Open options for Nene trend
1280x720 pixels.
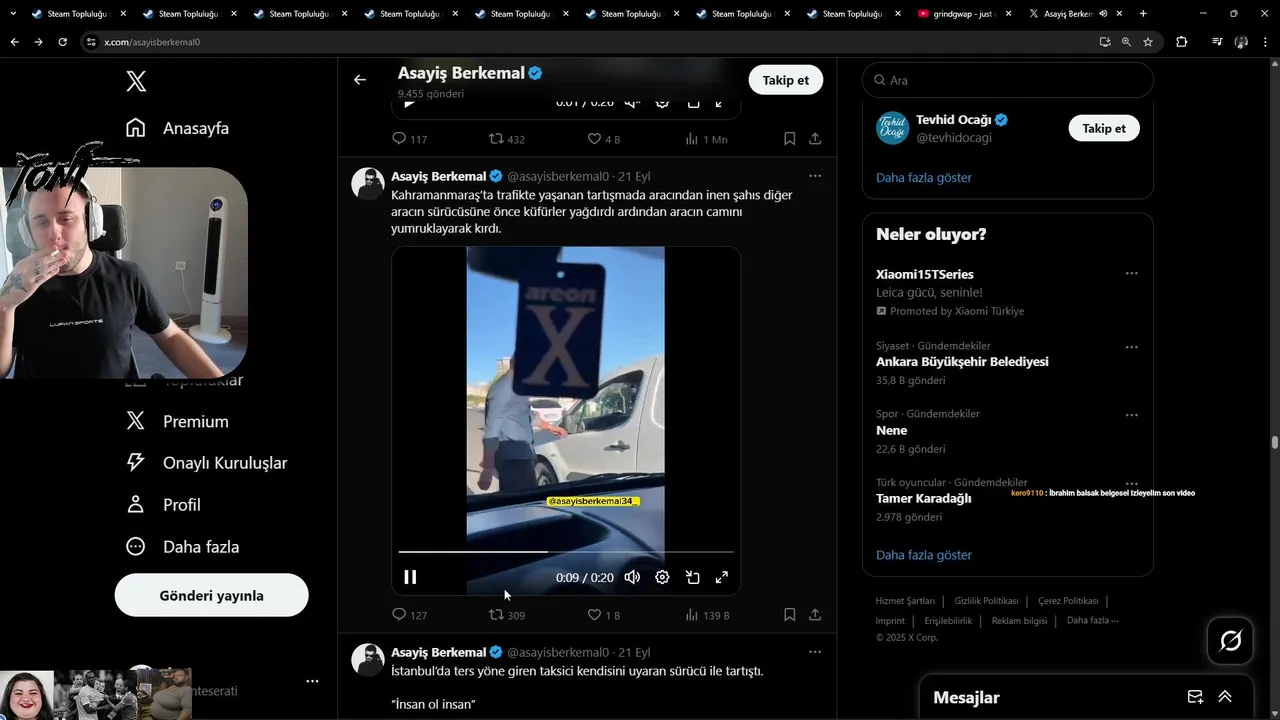[x=1131, y=415]
